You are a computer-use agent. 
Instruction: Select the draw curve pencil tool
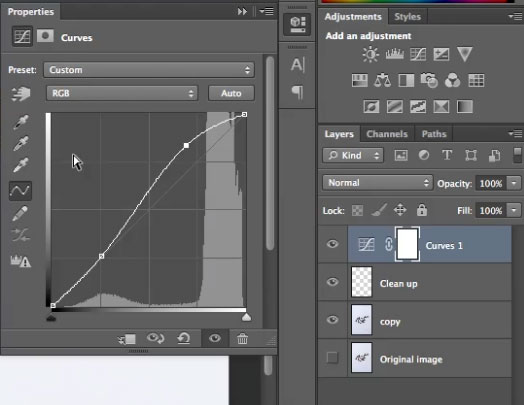coord(20,214)
